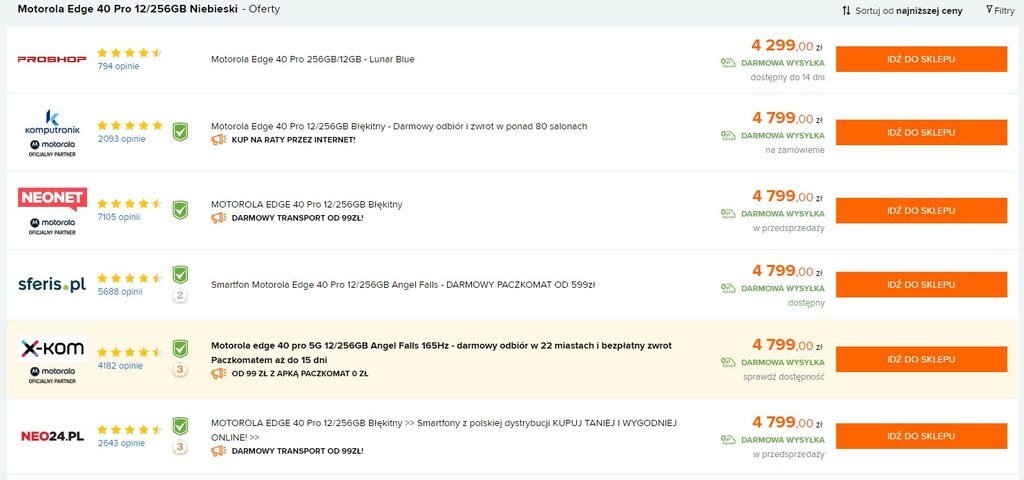Click the green trusted shield for x-kom
The image size is (1024, 480).
(180, 349)
